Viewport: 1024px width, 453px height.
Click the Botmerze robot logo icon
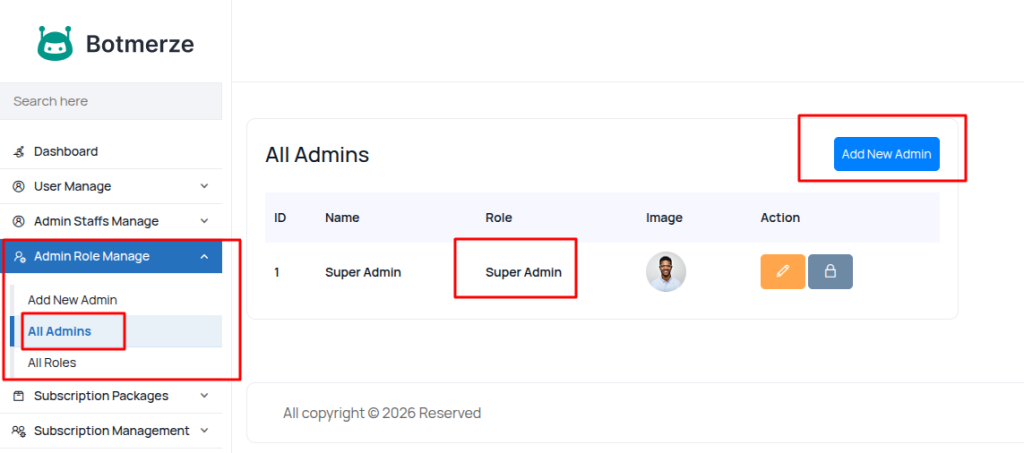coord(55,43)
